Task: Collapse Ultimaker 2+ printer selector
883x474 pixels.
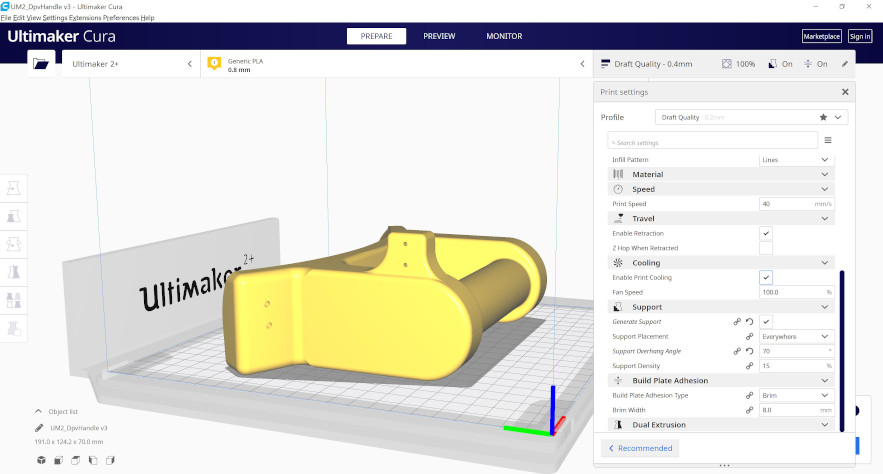Action: tap(190, 64)
